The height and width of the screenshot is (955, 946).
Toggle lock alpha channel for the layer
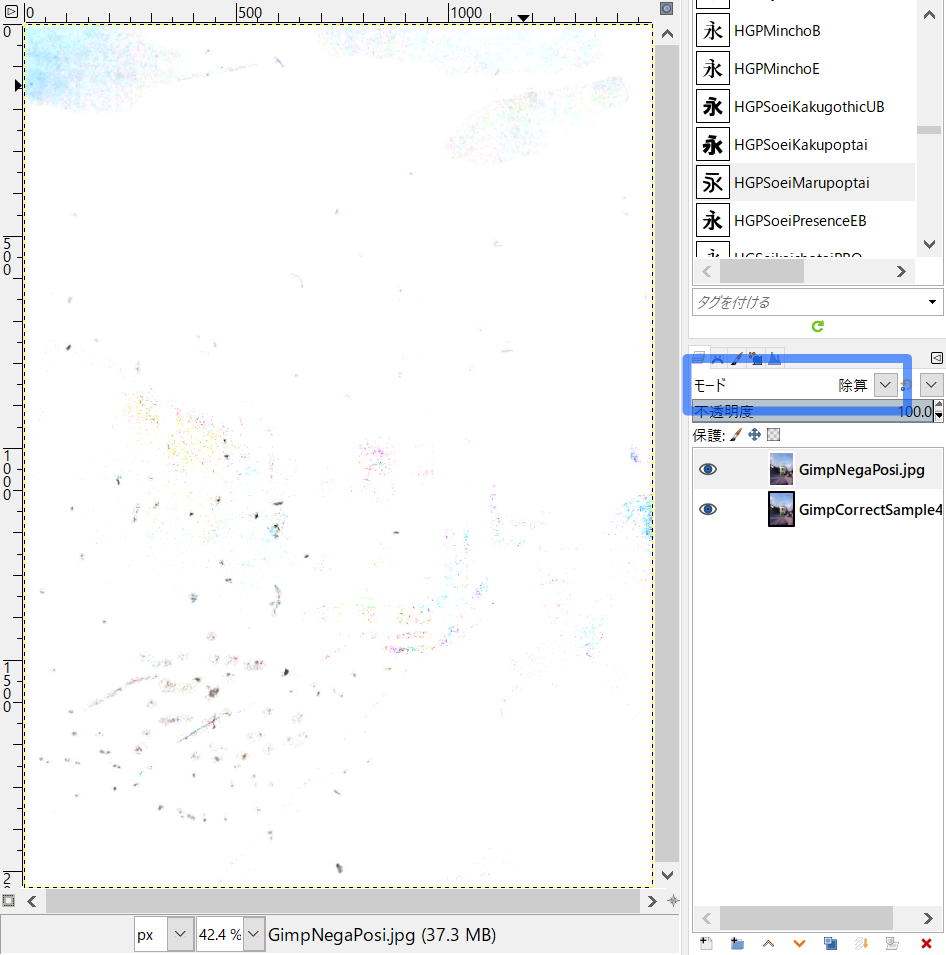[774, 435]
